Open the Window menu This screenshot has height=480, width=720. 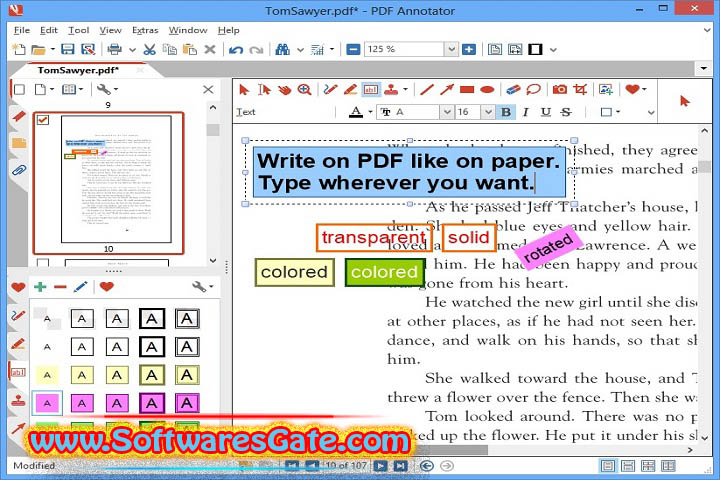click(188, 30)
